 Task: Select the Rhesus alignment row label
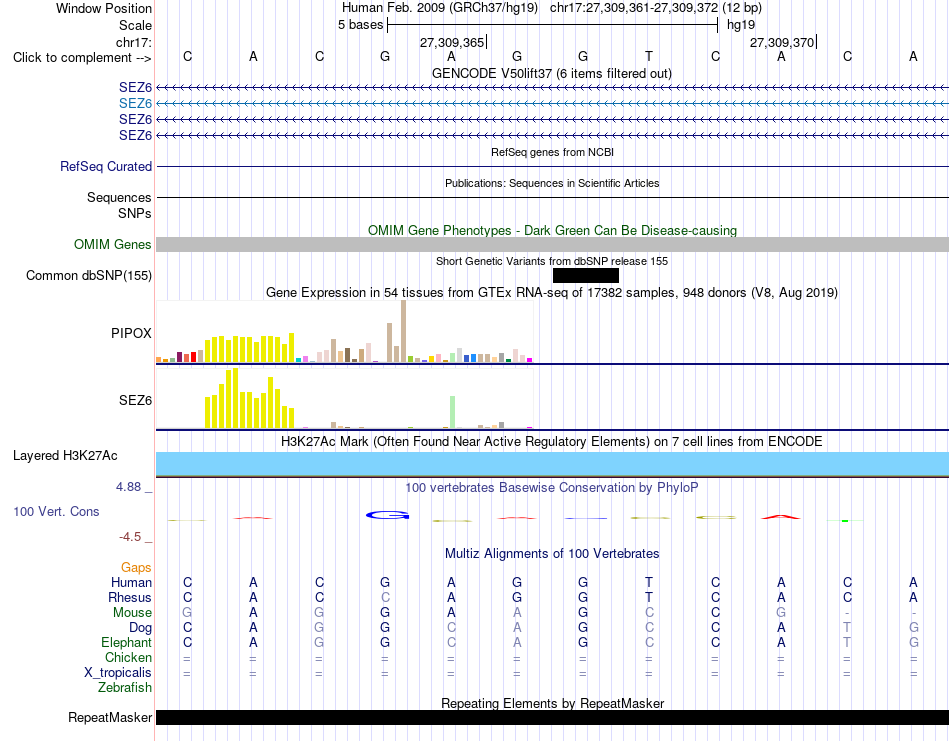pos(130,598)
